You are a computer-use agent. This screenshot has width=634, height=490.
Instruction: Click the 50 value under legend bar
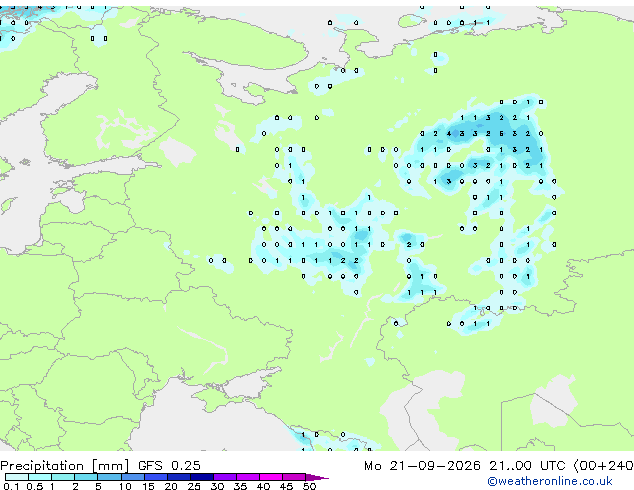click(310, 486)
